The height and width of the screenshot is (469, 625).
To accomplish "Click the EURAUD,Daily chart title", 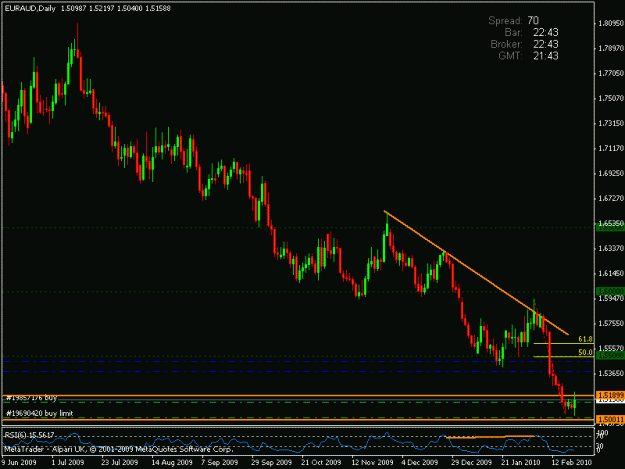I will point(30,8).
